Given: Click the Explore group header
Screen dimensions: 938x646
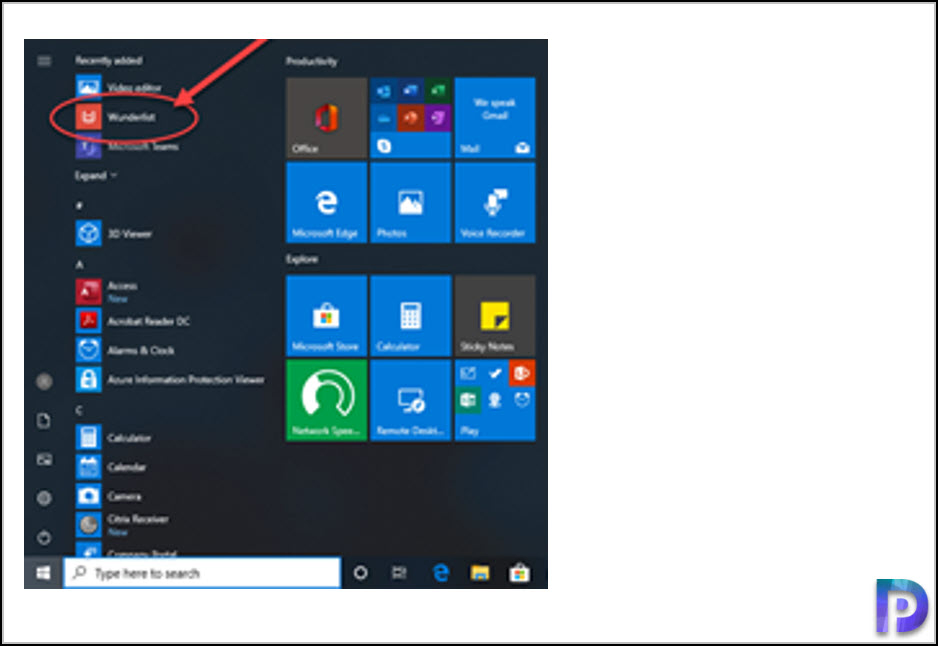Looking at the screenshot, I should click(302, 259).
